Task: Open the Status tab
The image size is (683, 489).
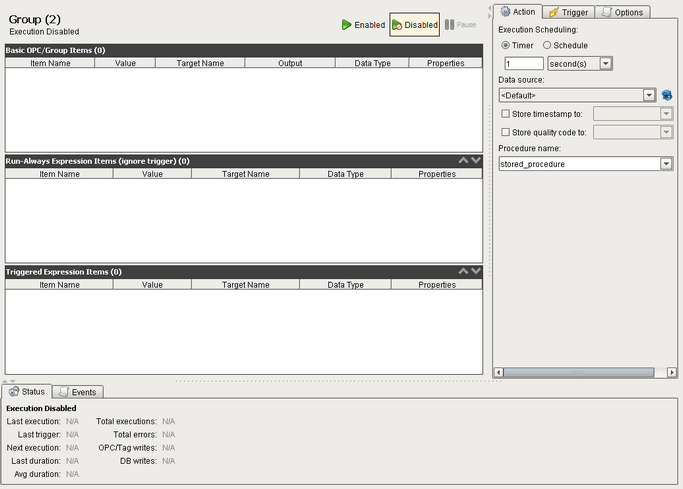Action: (27, 391)
